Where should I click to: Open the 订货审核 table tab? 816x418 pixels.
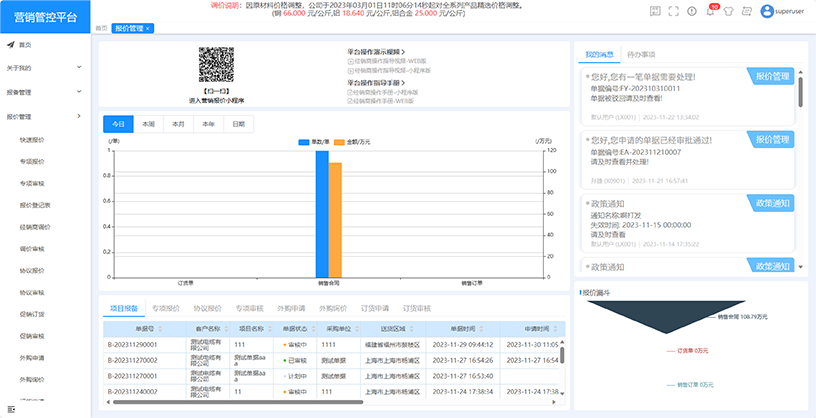coord(417,308)
